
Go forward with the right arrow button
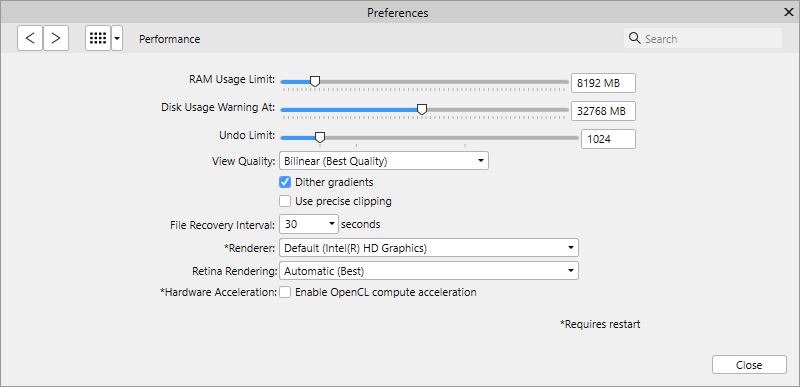tap(56, 38)
